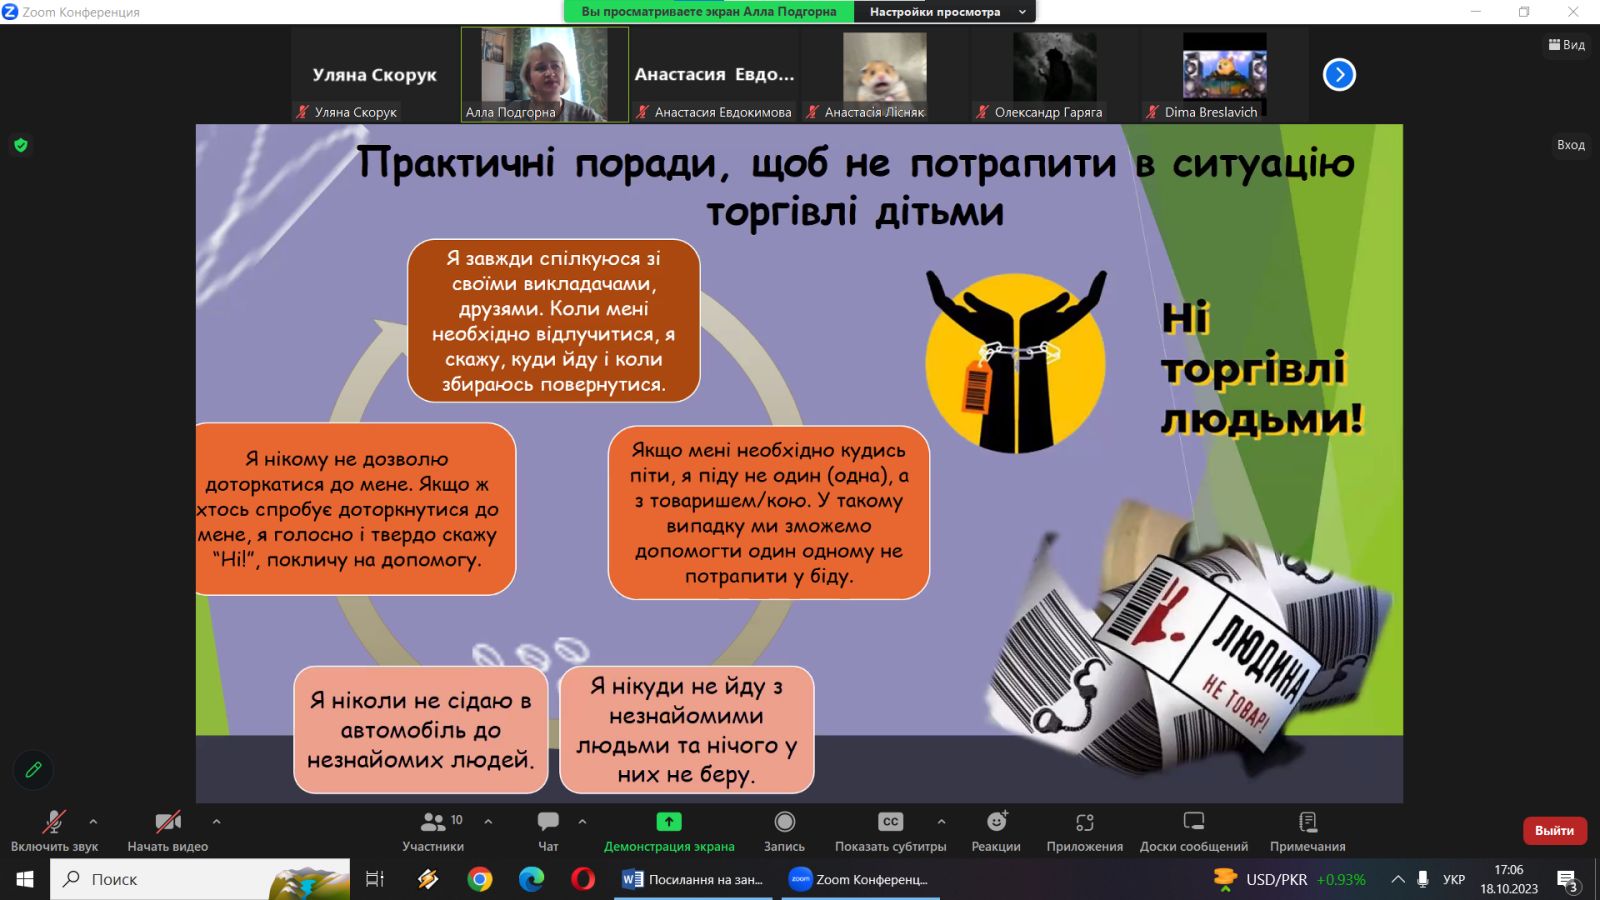Open the Настройки просмотра dropdown
Viewport: 1600px width, 900px height.
click(946, 12)
